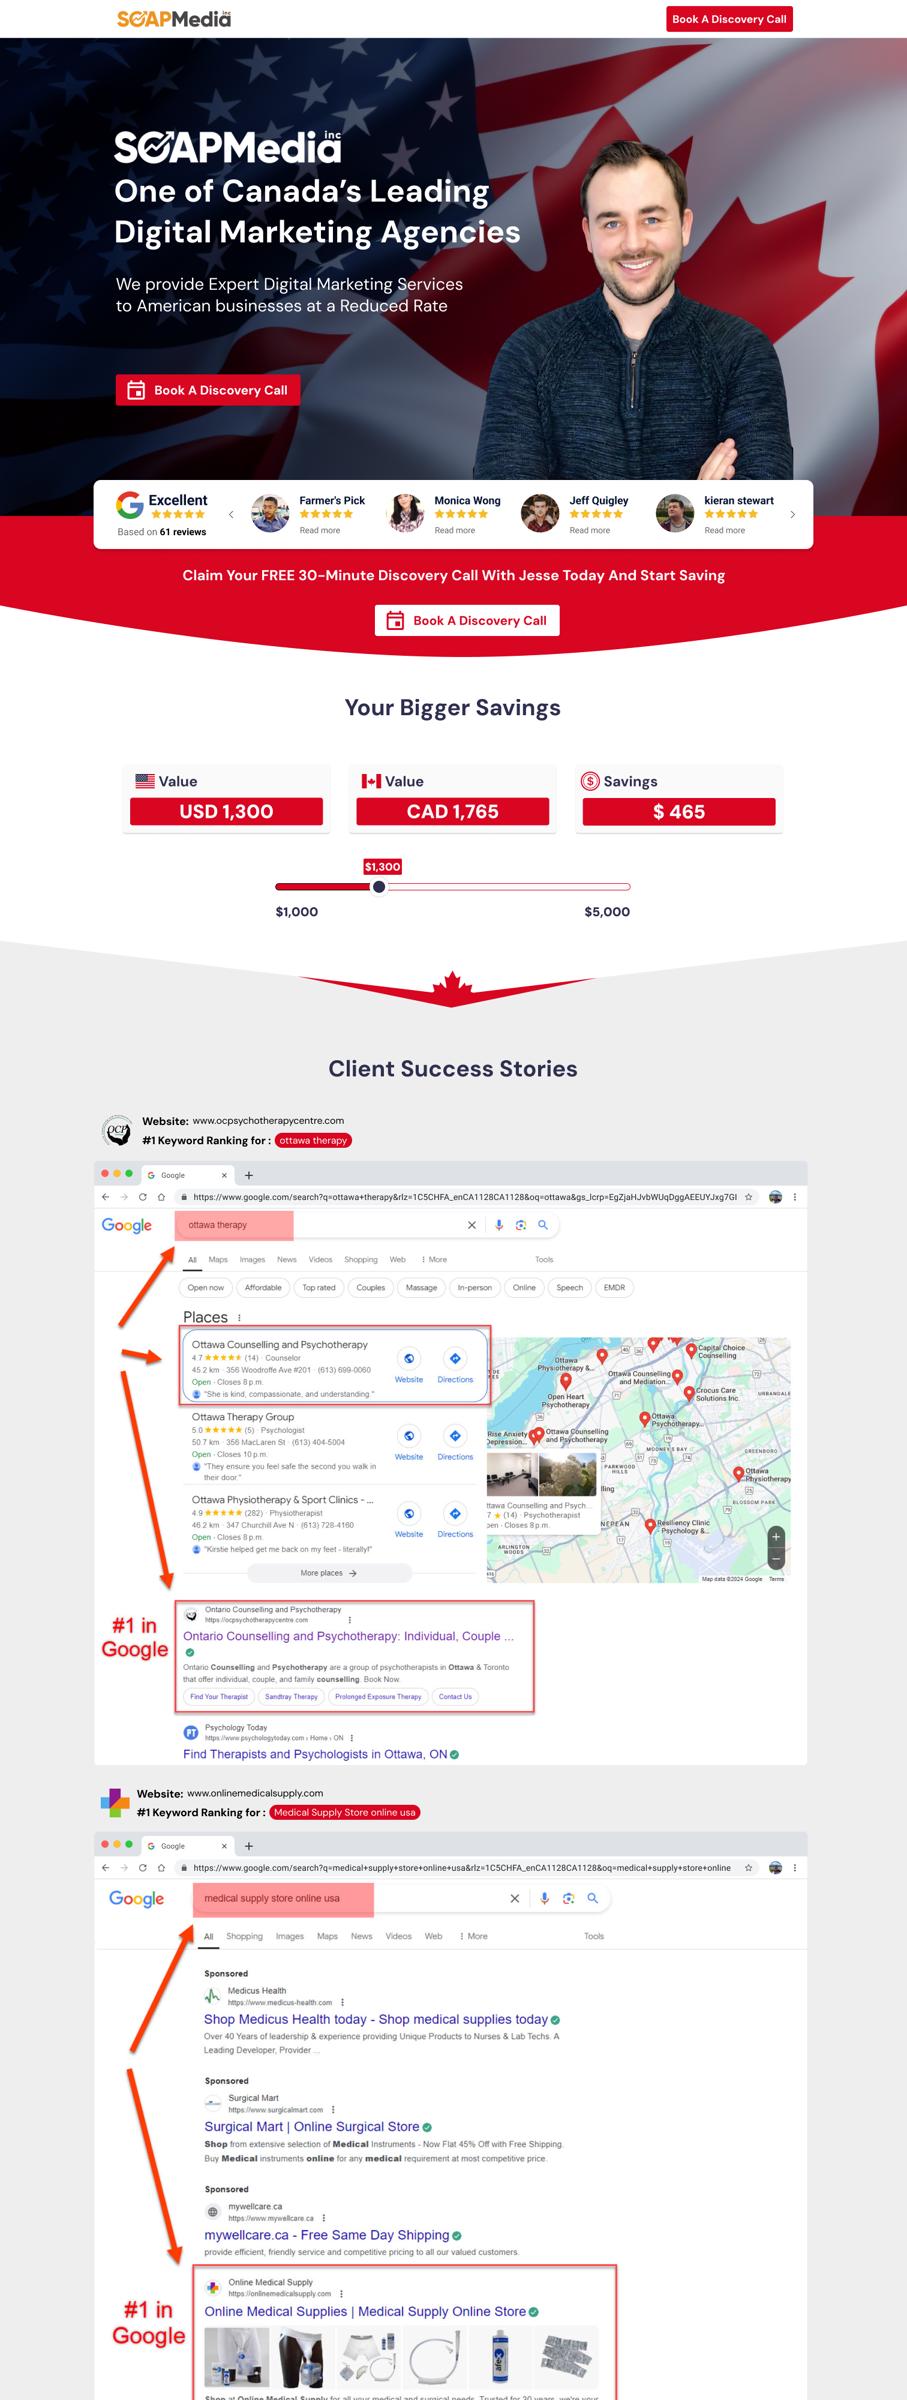Click the hero Book A Discovery Call button with calendar icon
The width and height of the screenshot is (907, 2400).
(208, 390)
